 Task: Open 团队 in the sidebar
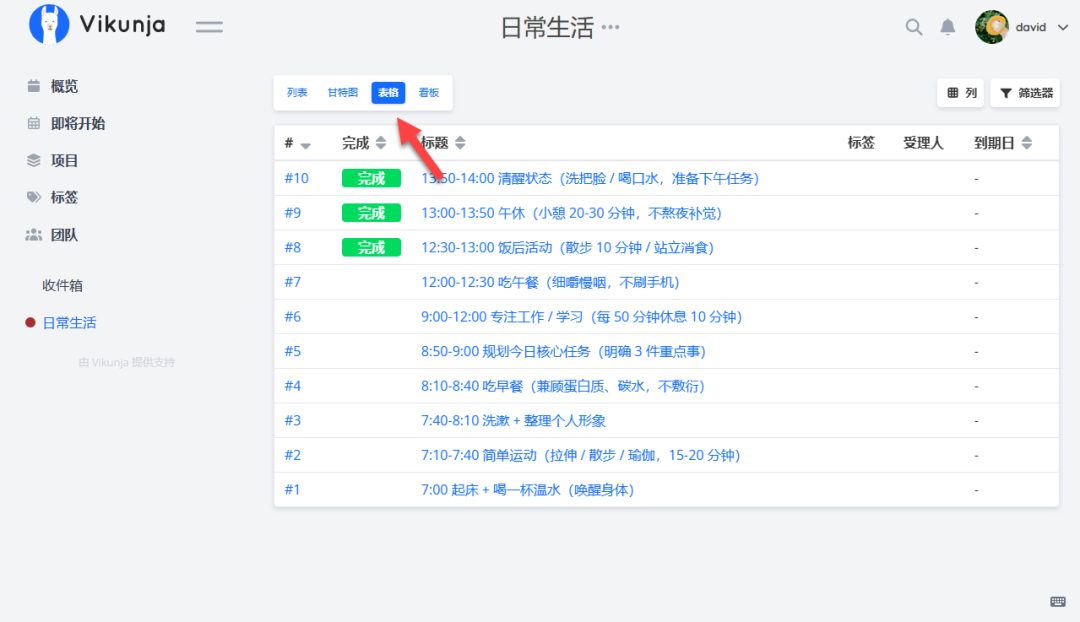(x=64, y=235)
